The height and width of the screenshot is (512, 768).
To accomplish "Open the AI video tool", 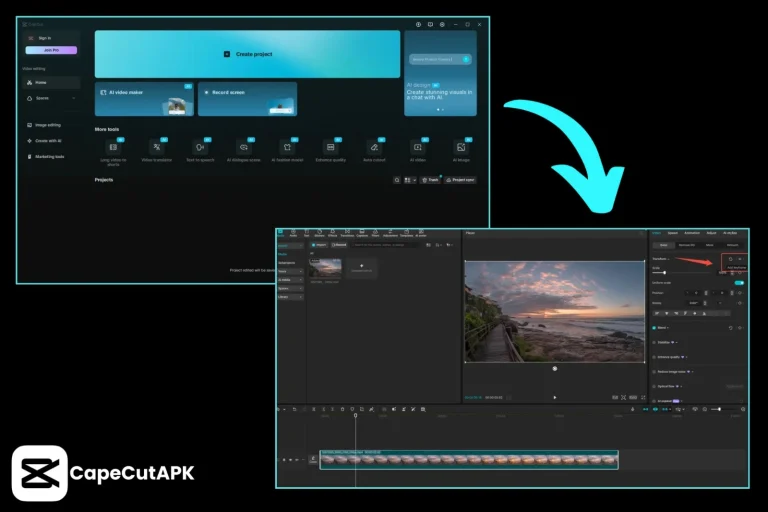I will tap(418, 150).
